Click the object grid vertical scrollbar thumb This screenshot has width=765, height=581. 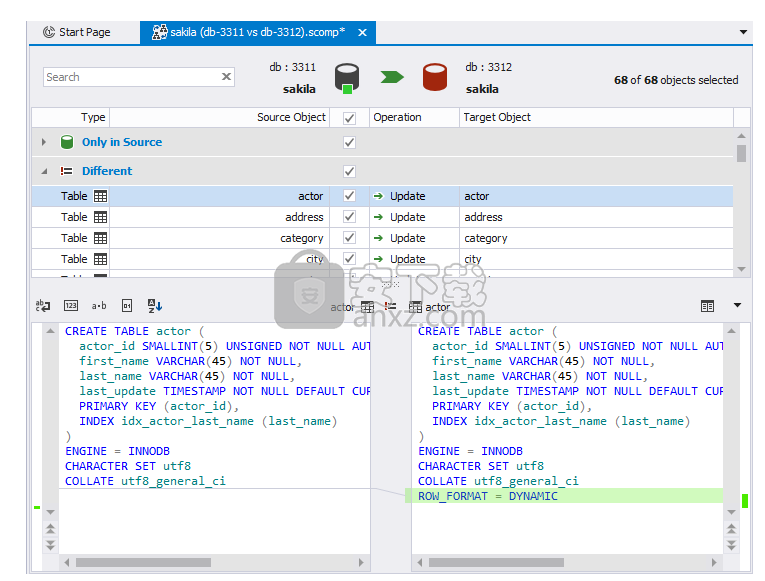(x=742, y=153)
